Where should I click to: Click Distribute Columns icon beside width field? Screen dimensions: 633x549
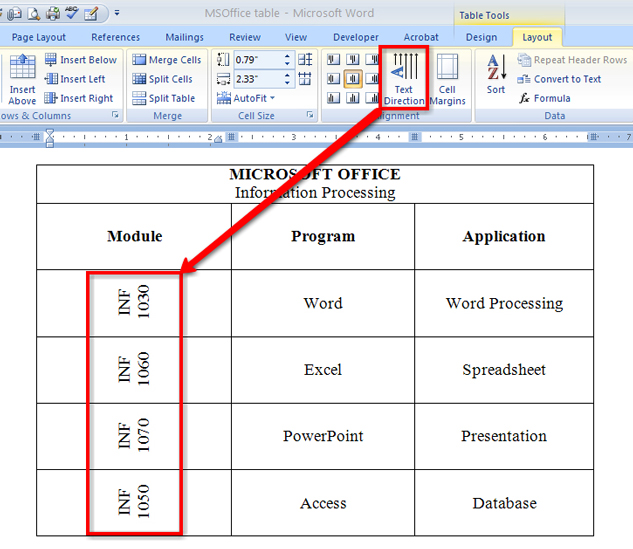tap(305, 78)
